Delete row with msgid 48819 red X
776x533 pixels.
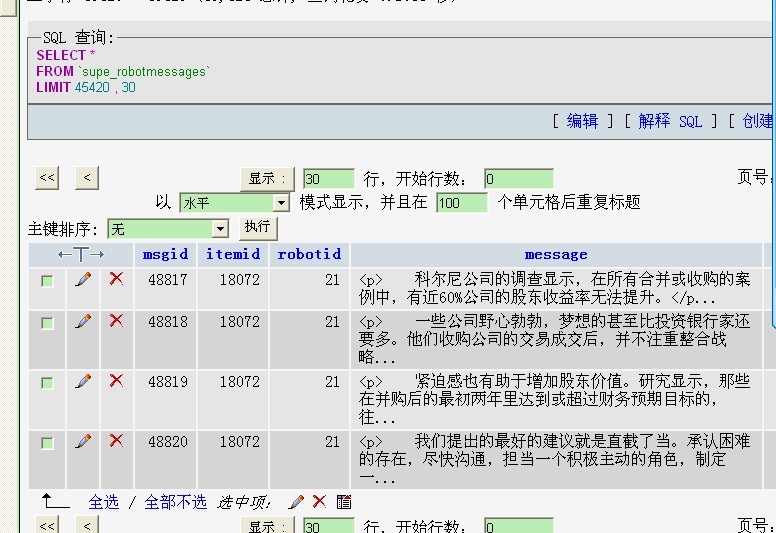[116, 381]
